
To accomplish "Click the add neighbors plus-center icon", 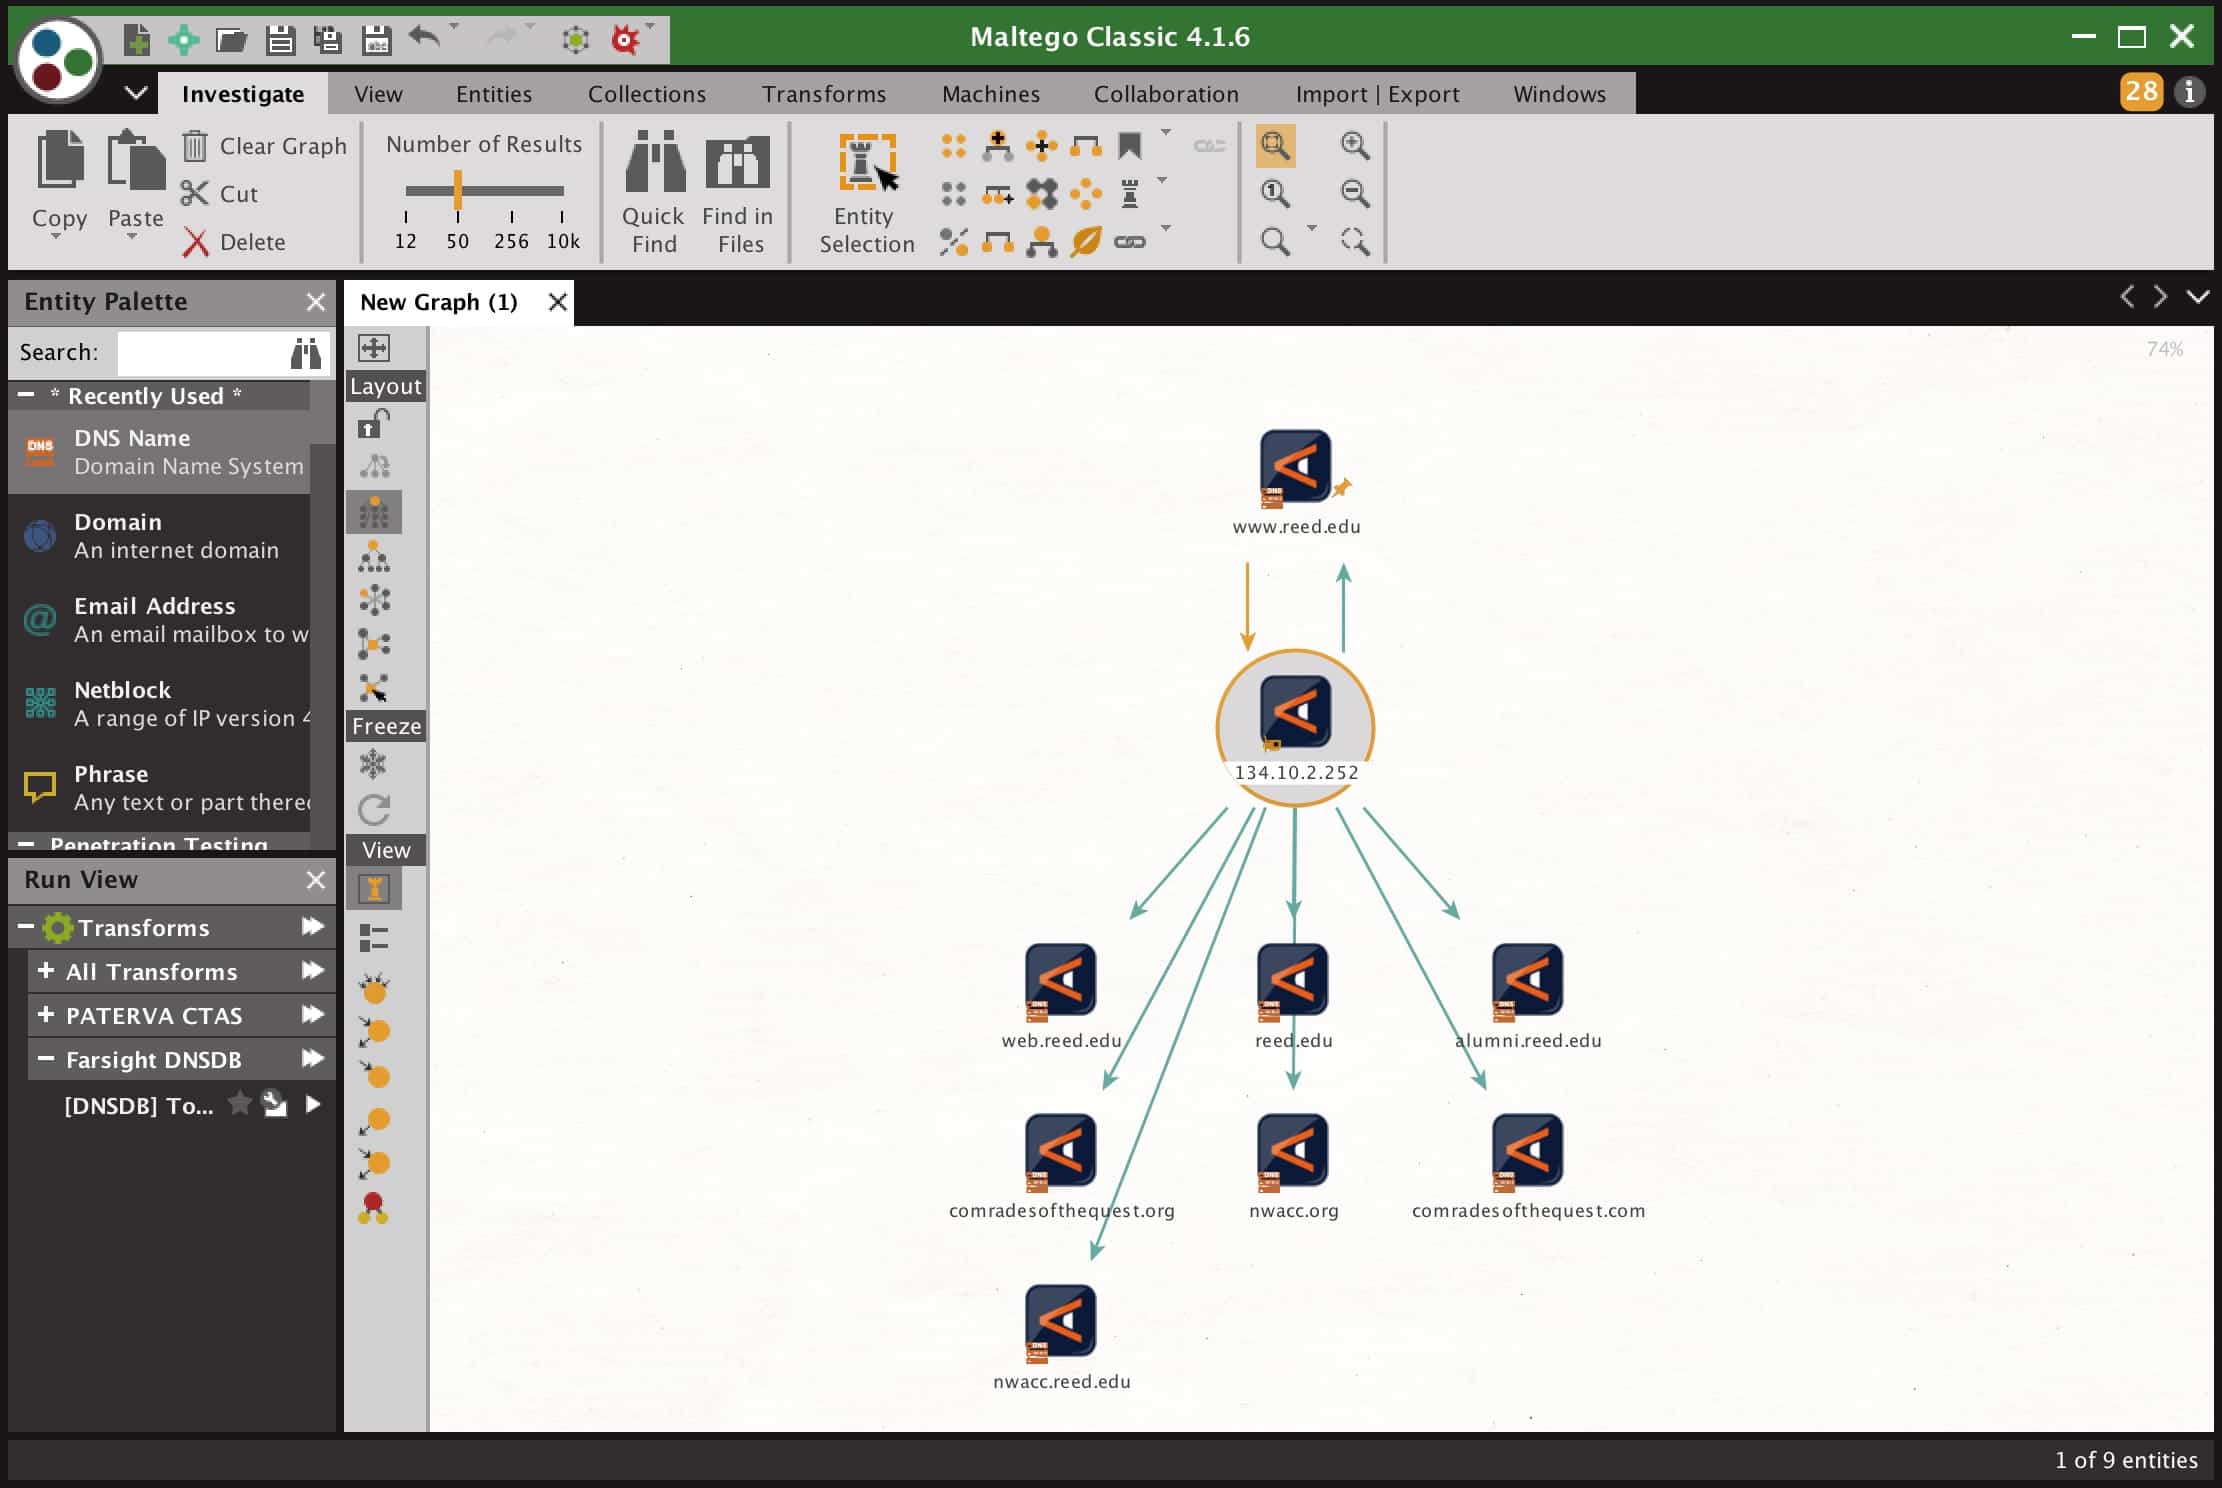I will (1042, 146).
